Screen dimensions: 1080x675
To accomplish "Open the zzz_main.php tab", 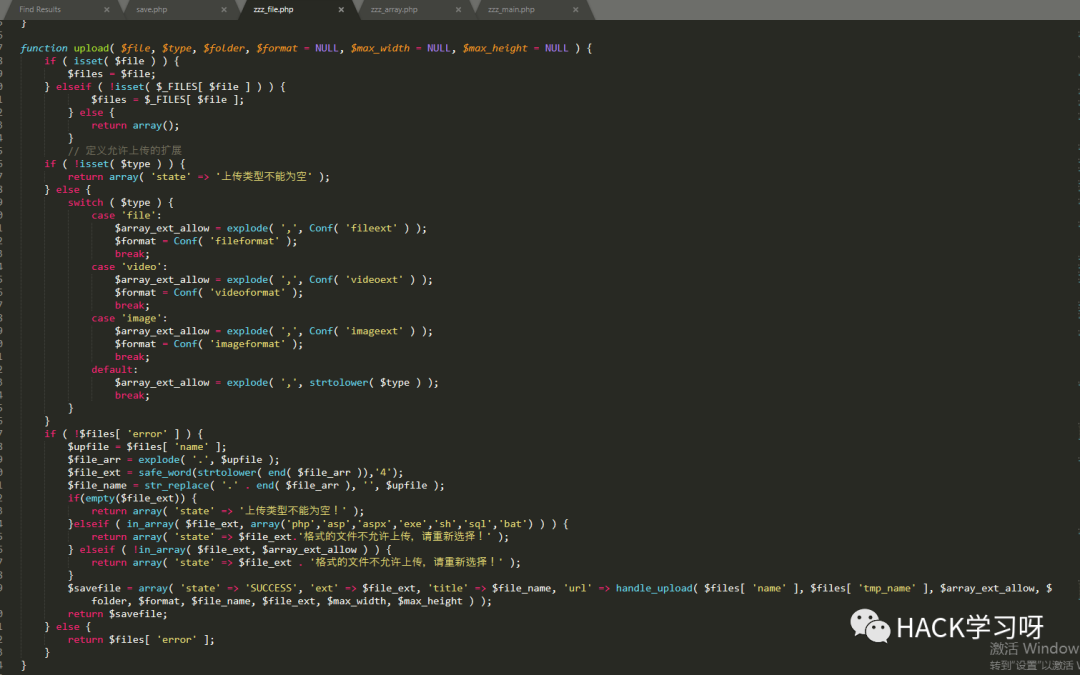I will tap(511, 10).
